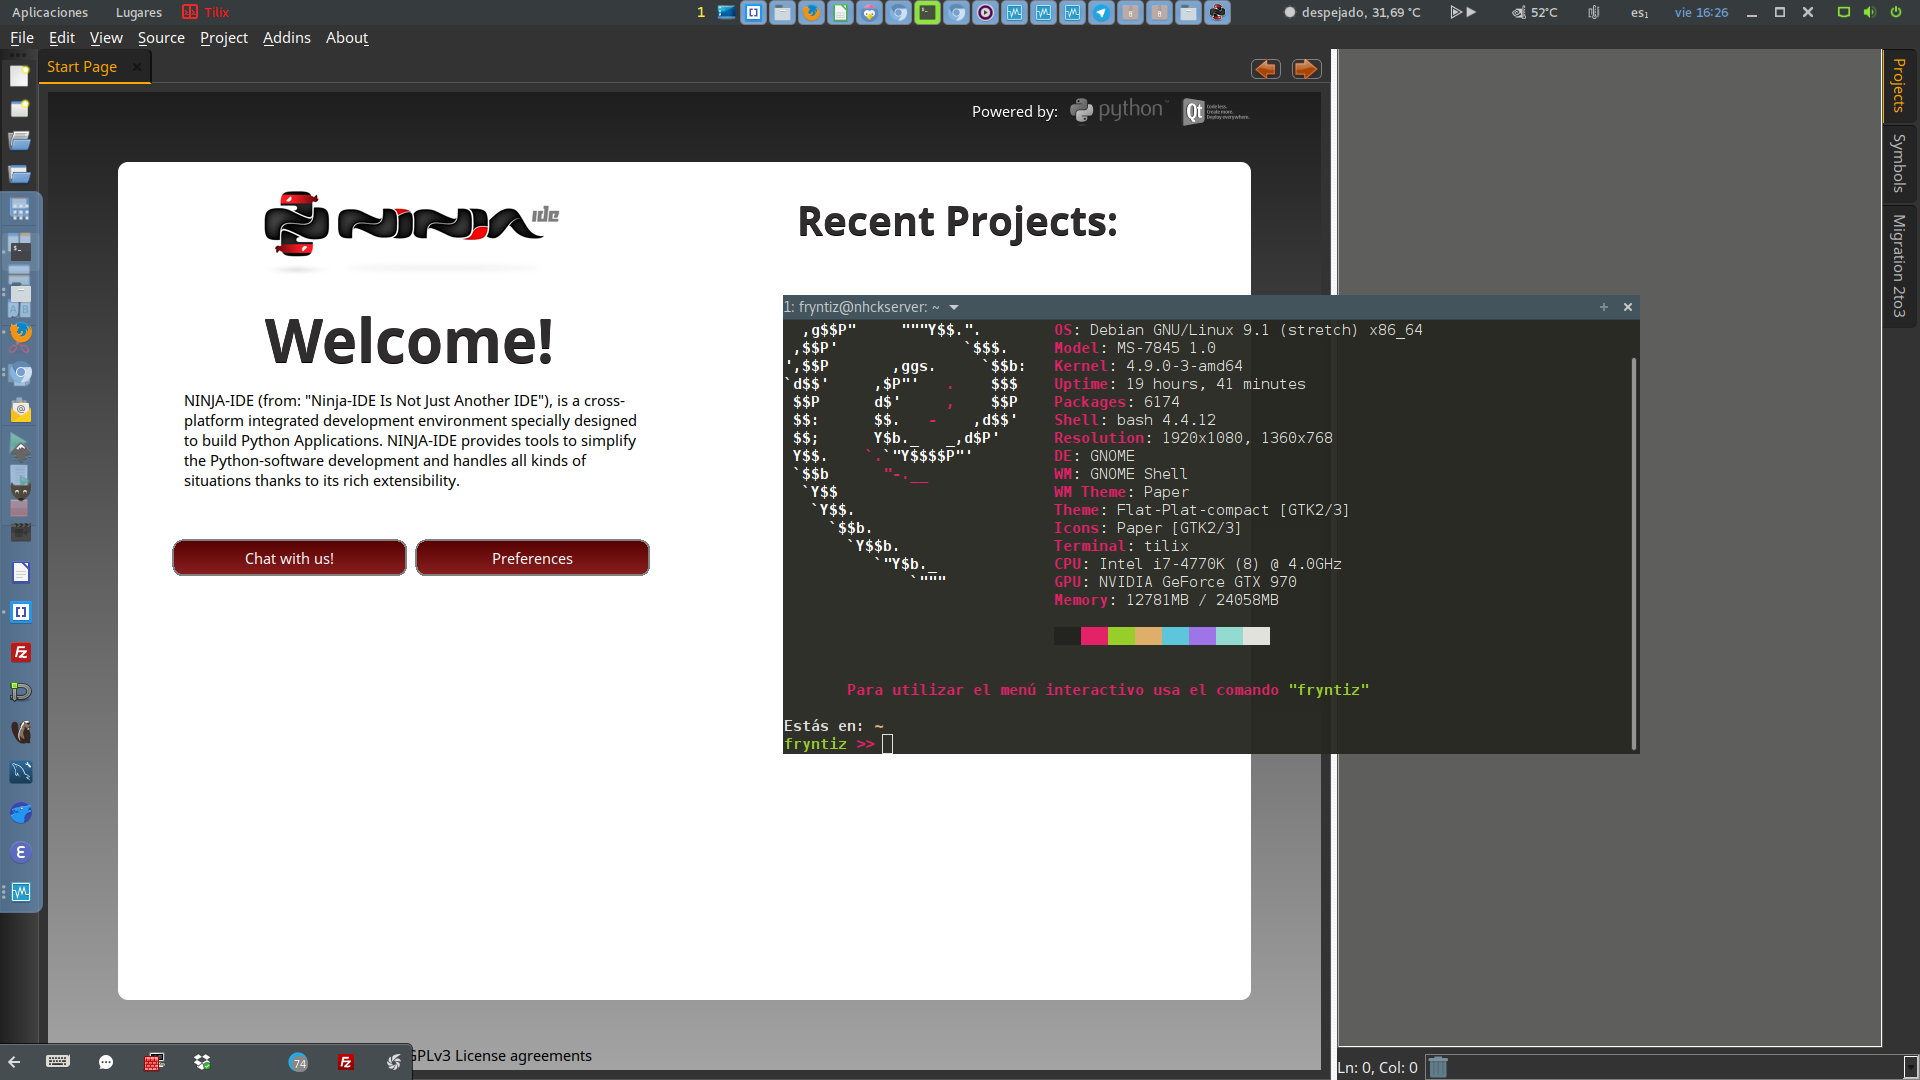This screenshot has width=1920, height=1080.
Task: Open the Aplicaciones menu
Action: coord(48,12)
